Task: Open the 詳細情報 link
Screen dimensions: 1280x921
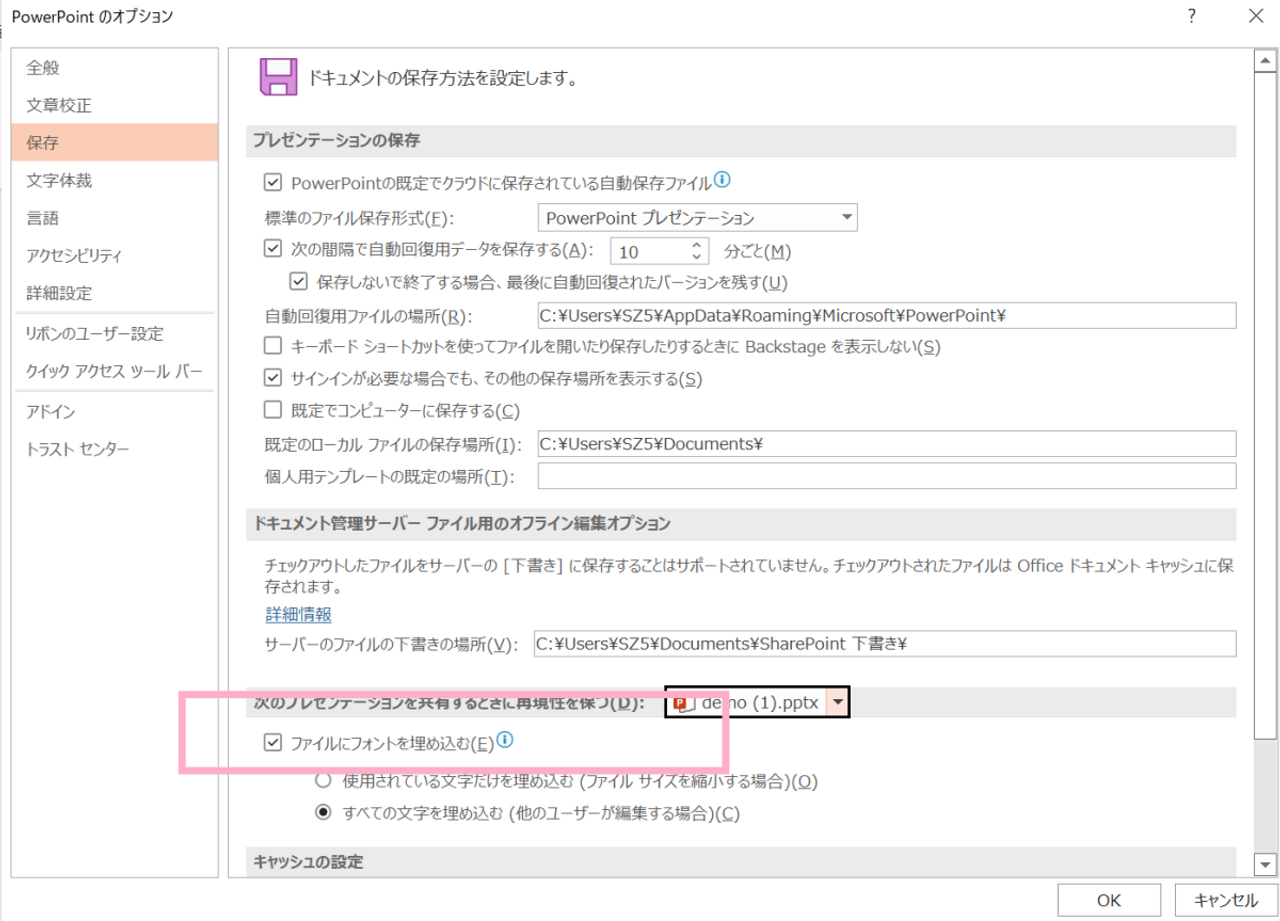Action: pos(298,614)
